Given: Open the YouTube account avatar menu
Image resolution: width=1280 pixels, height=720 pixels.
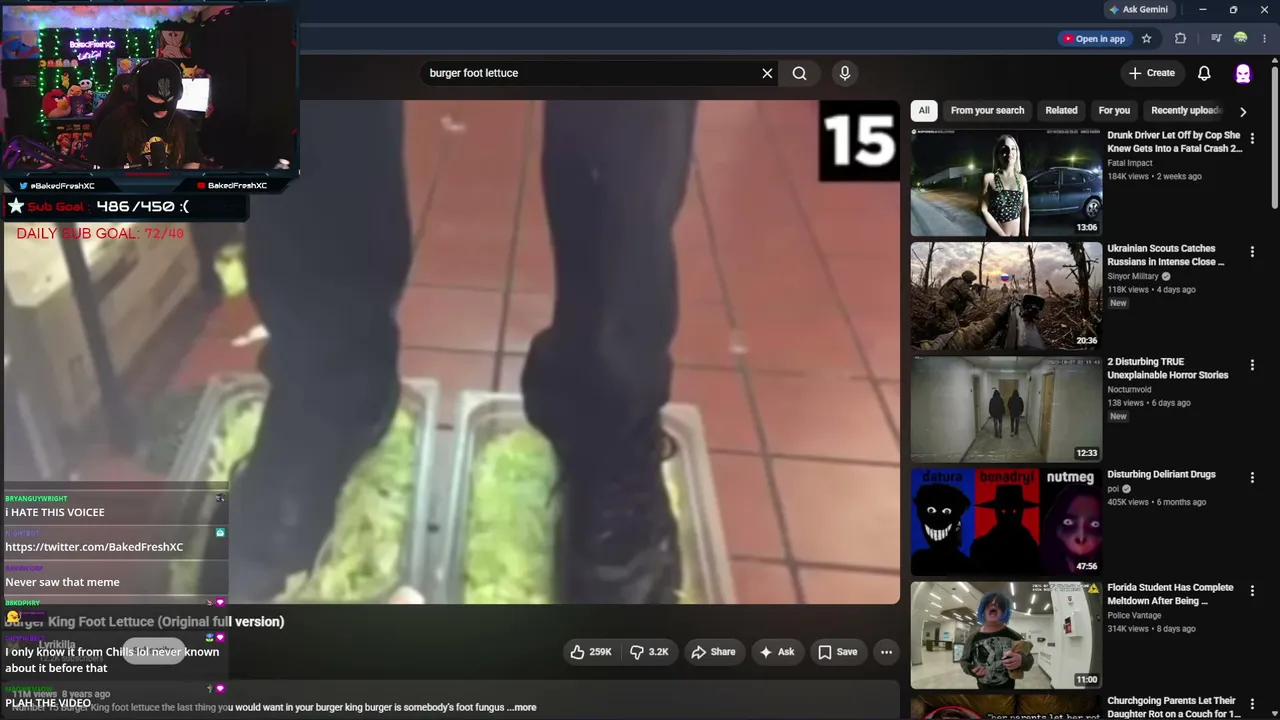Looking at the screenshot, I should (x=1243, y=73).
